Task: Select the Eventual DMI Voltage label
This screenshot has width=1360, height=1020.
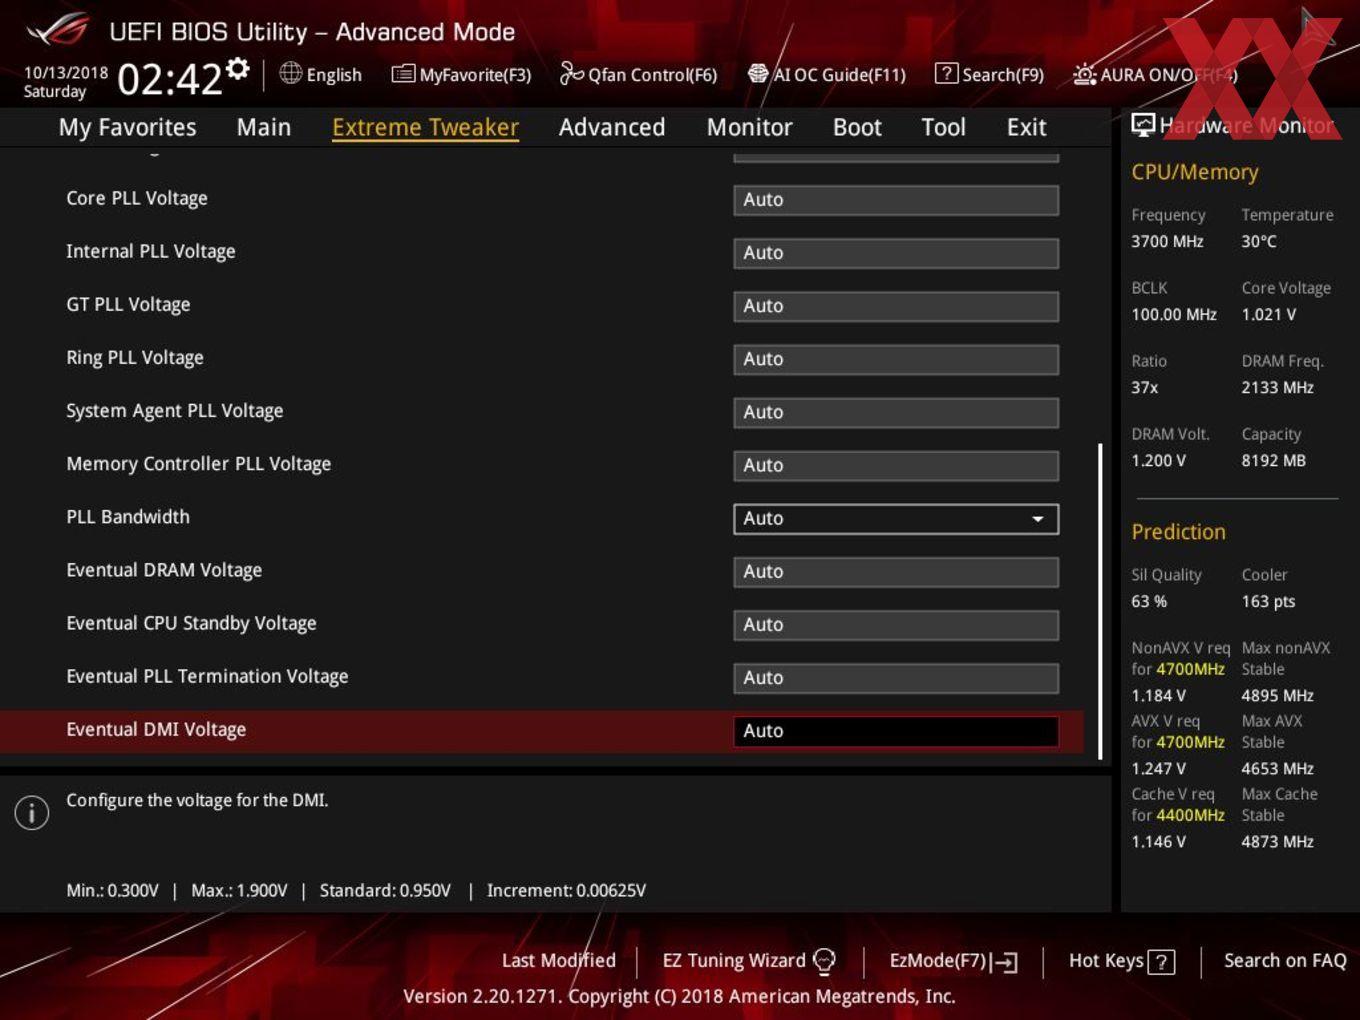Action: [156, 729]
